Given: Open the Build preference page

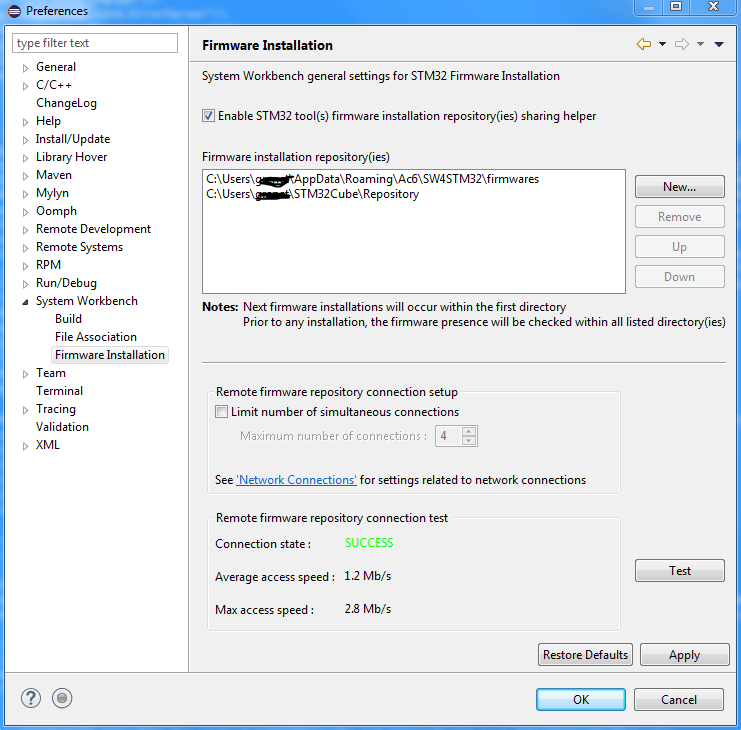Looking at the screenshot, I should click(68, 319).
